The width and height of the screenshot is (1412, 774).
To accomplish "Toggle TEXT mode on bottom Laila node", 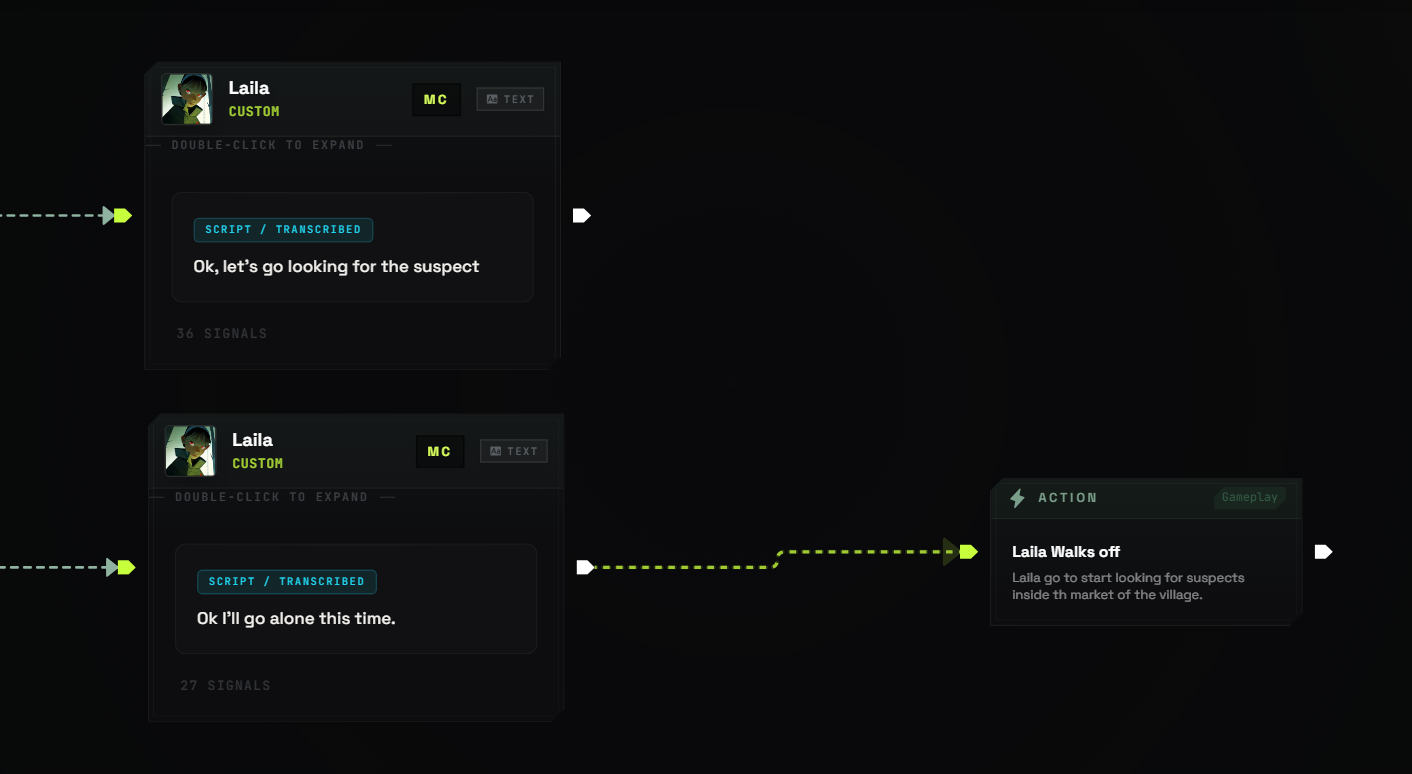I will (x=514, y=451).
